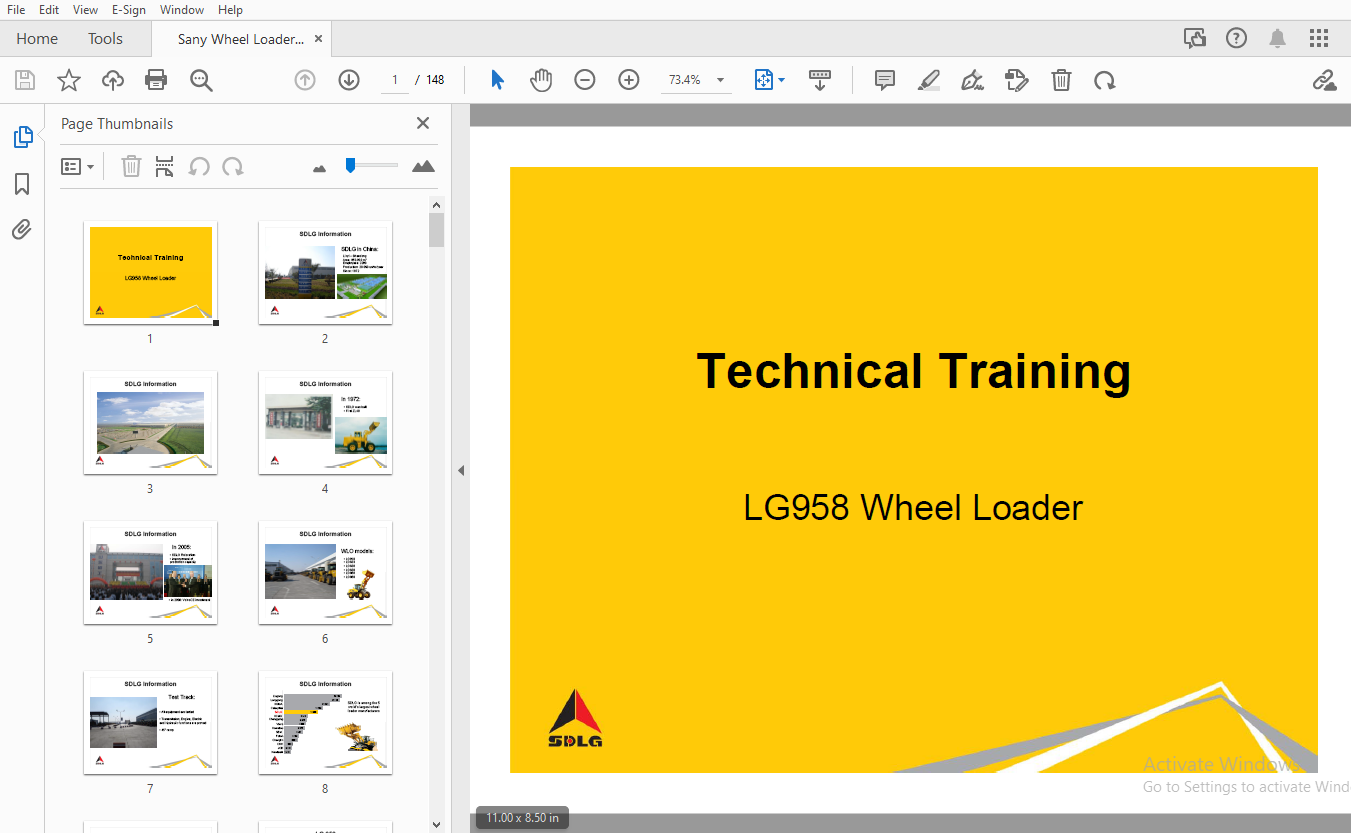View notifications bell
Screen dimensions: 1351x833
point(1278,39)
